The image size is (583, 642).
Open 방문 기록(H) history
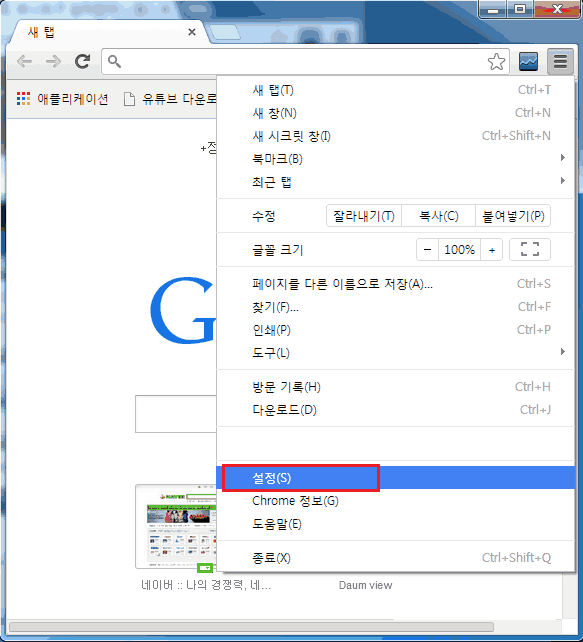[395, 387]
